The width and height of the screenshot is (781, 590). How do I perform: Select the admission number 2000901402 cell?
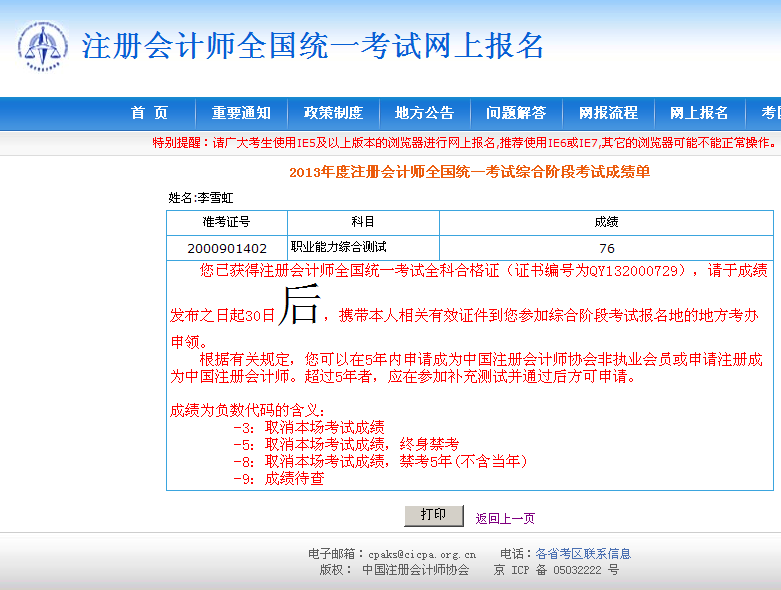click(x=227, y=248)
